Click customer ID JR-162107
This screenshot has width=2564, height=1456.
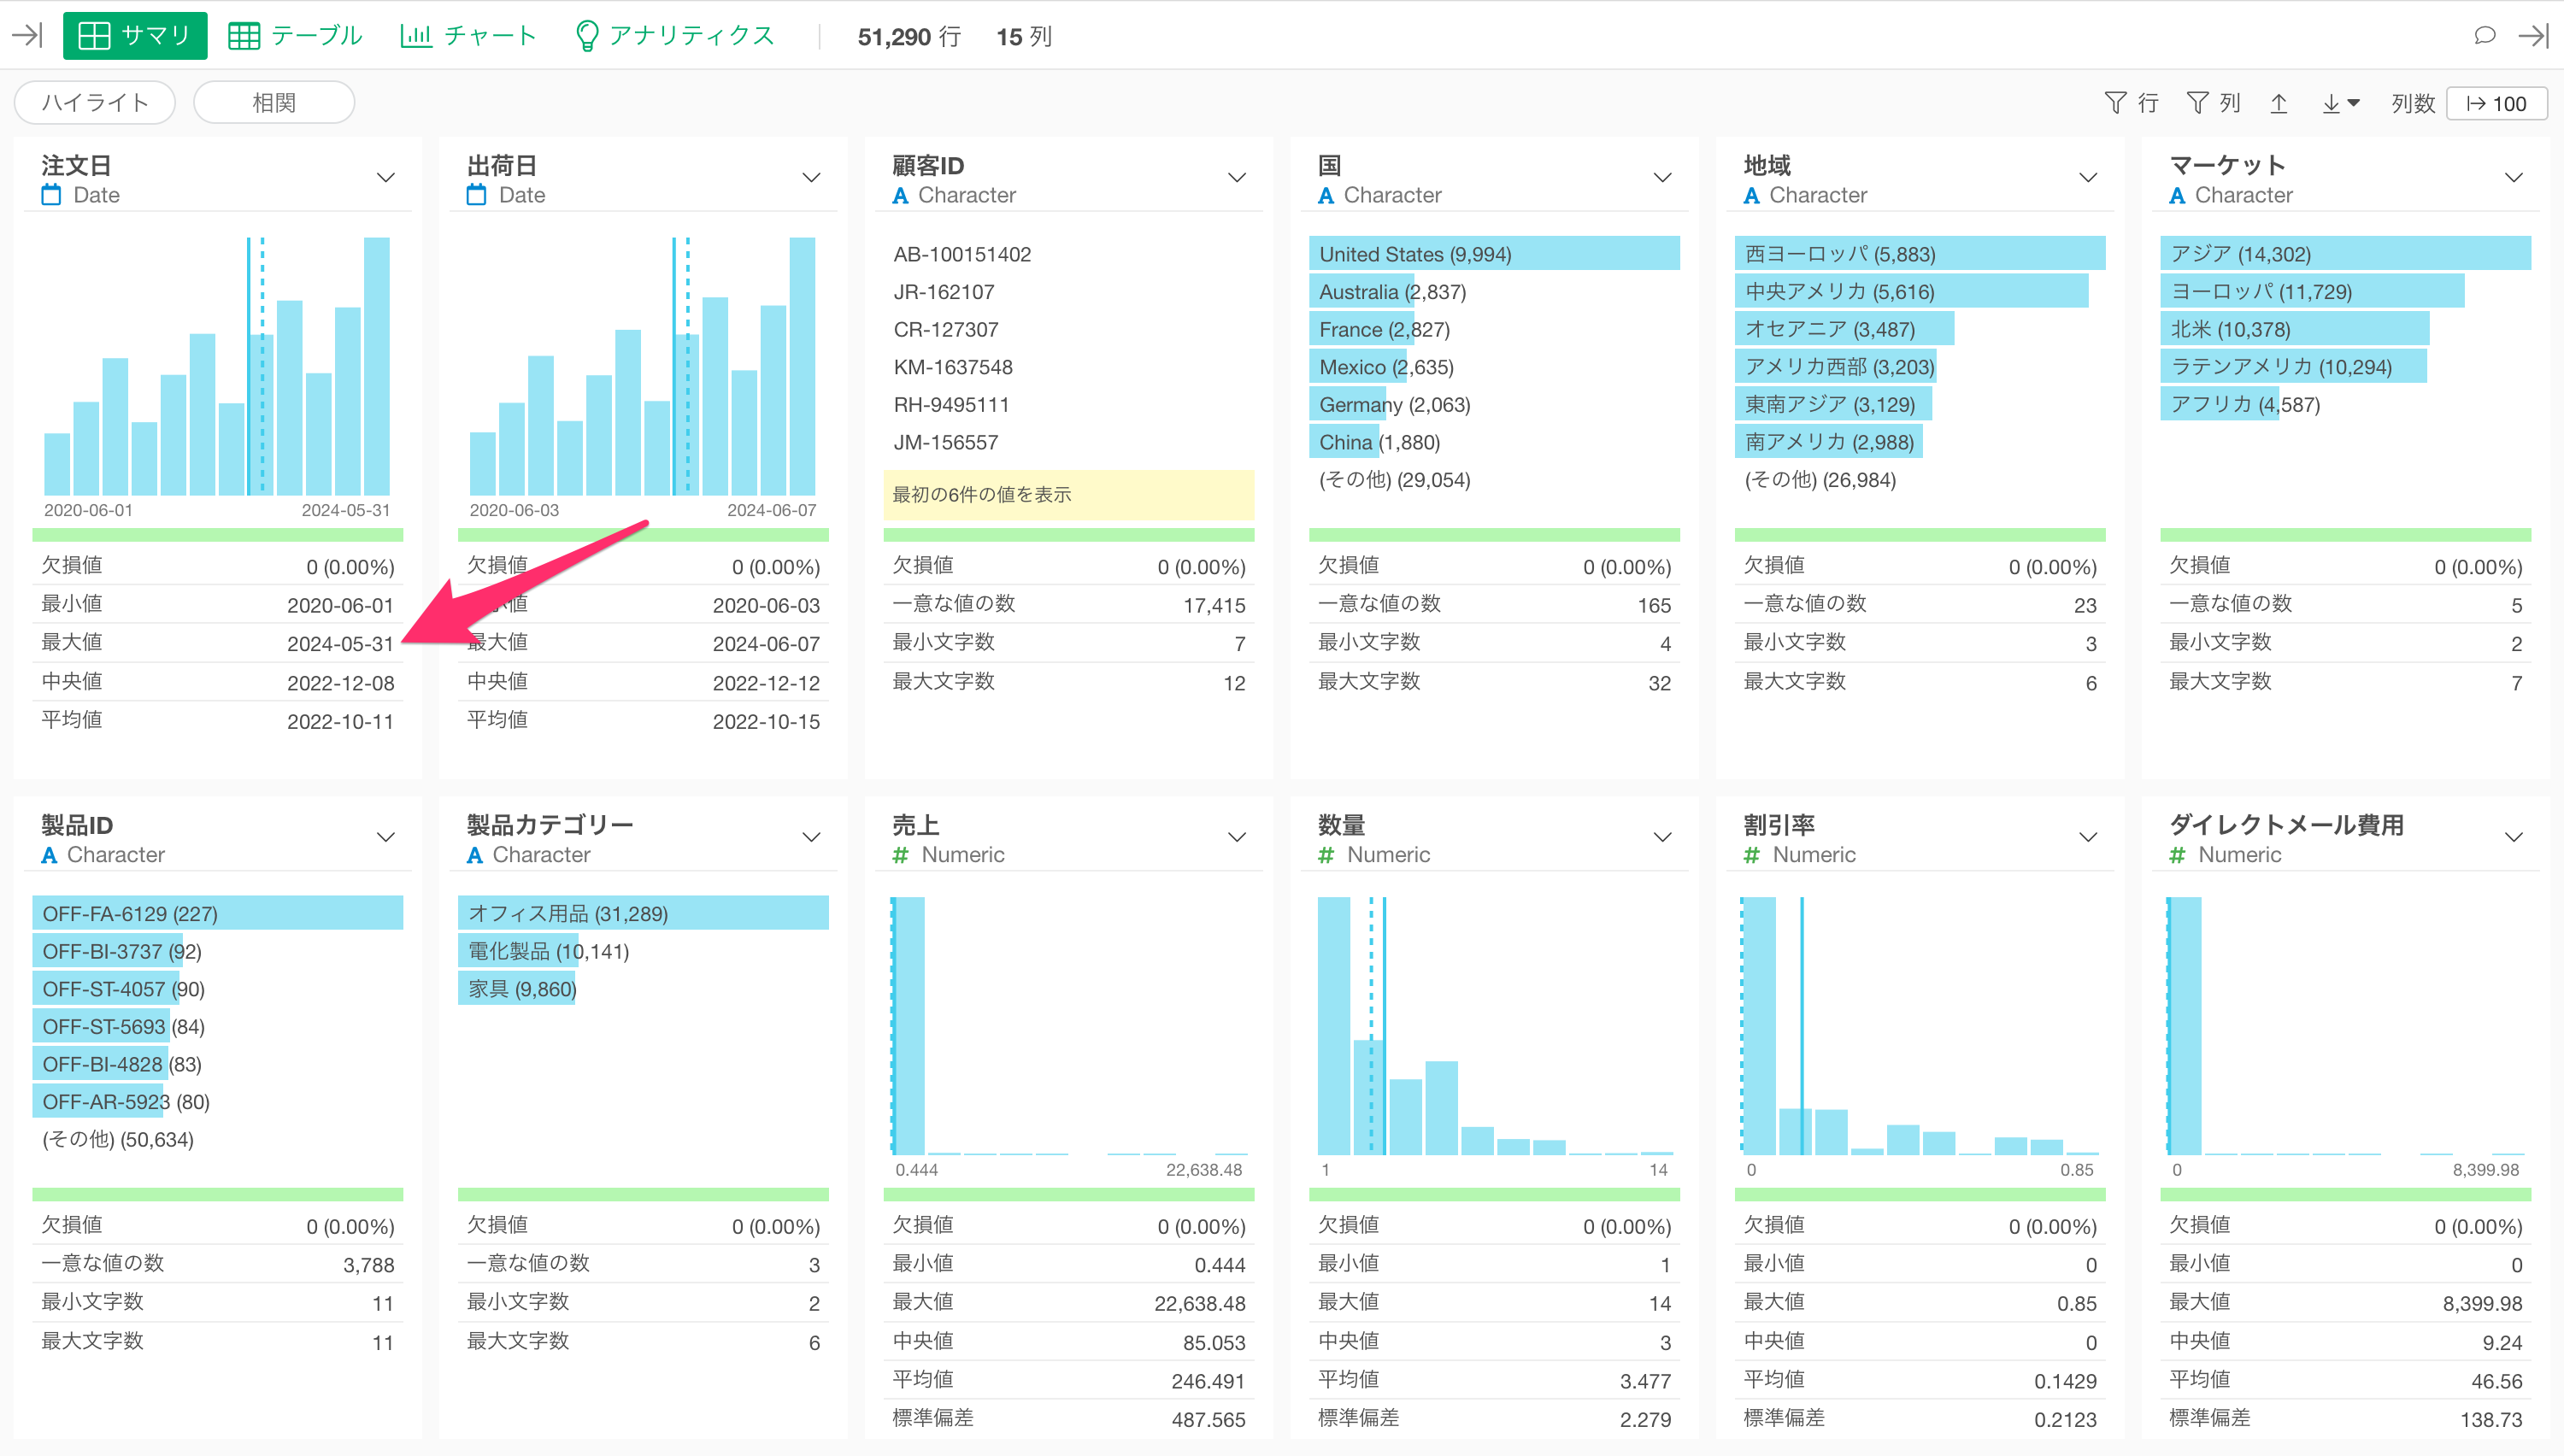tap(944, 292)
